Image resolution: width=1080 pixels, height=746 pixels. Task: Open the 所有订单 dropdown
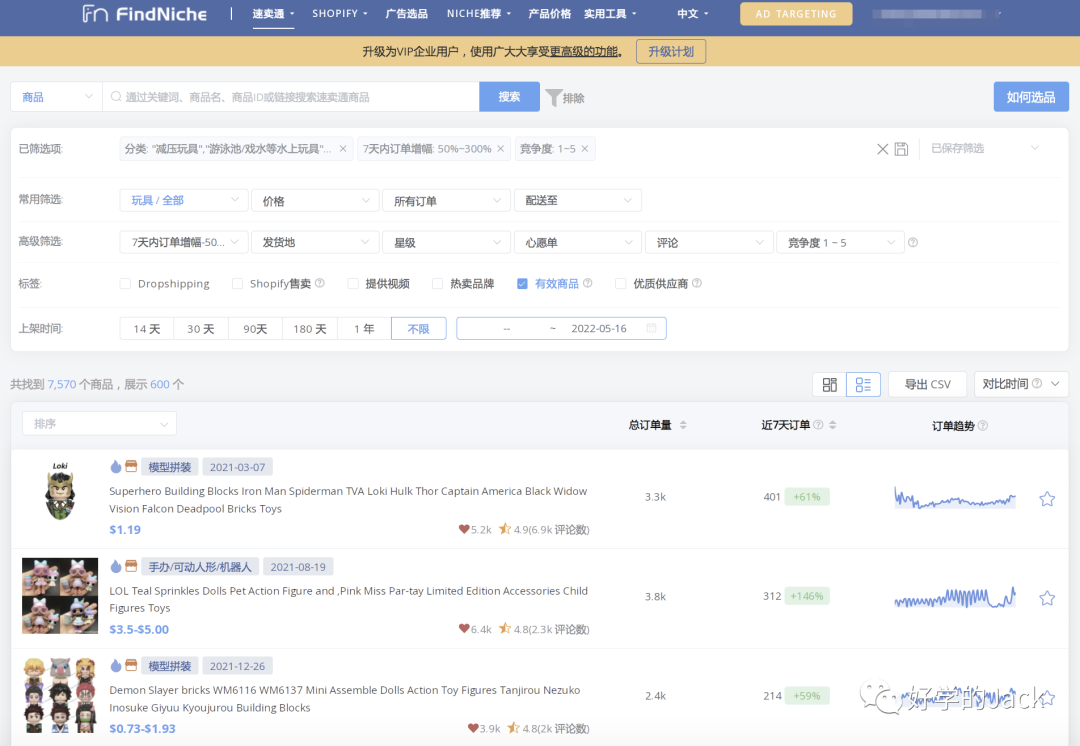(446, 200)
